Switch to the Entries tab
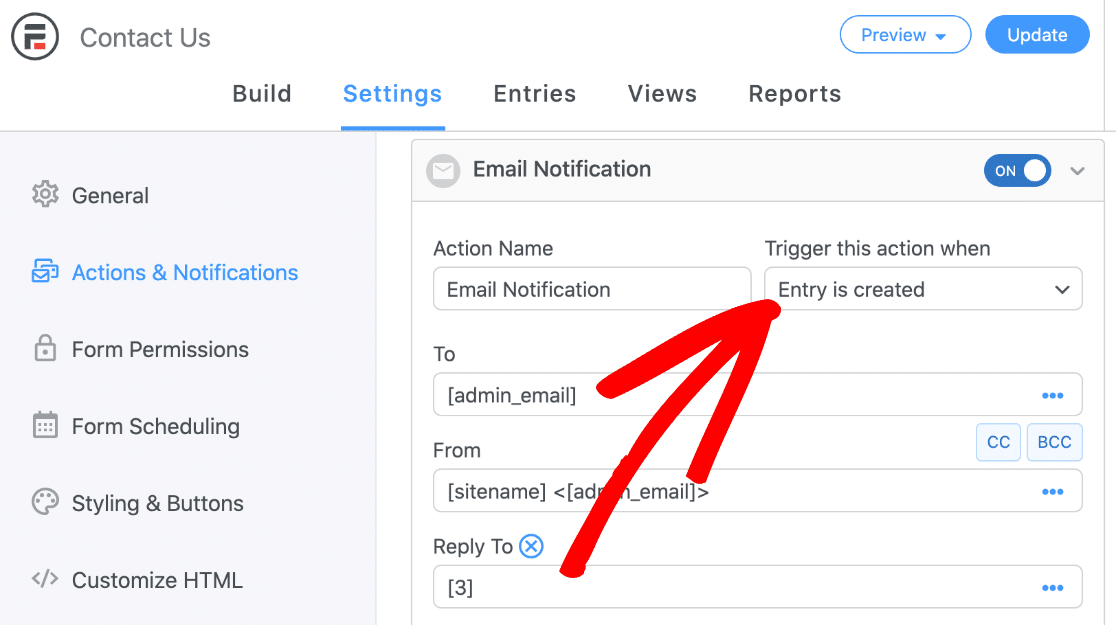The height and width of the screenshot is (625, 1116). coord(534,93)
